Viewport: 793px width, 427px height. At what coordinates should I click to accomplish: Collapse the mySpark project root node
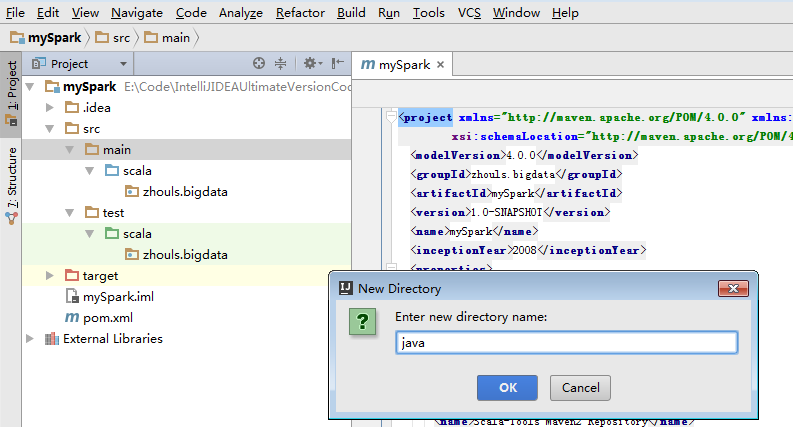(x=30, y=87)
